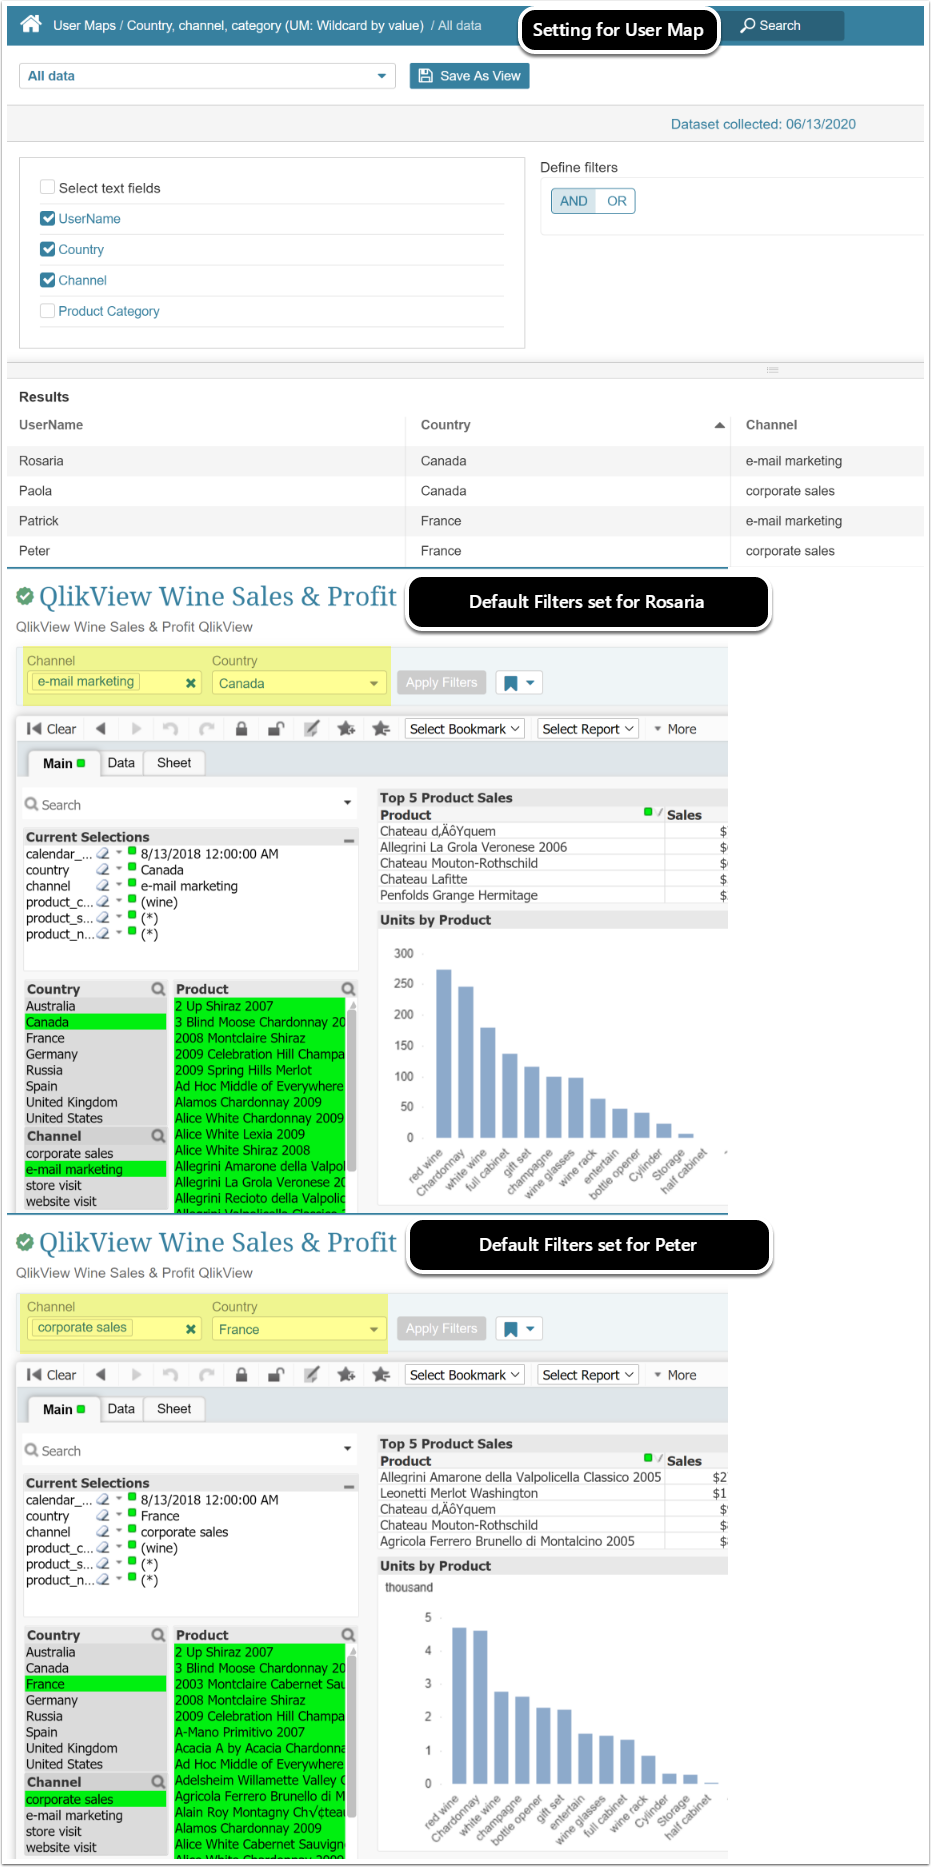
Task: Select Main tab in Canada dashboard
Action: pyautogui.click(x=64, y=763)
